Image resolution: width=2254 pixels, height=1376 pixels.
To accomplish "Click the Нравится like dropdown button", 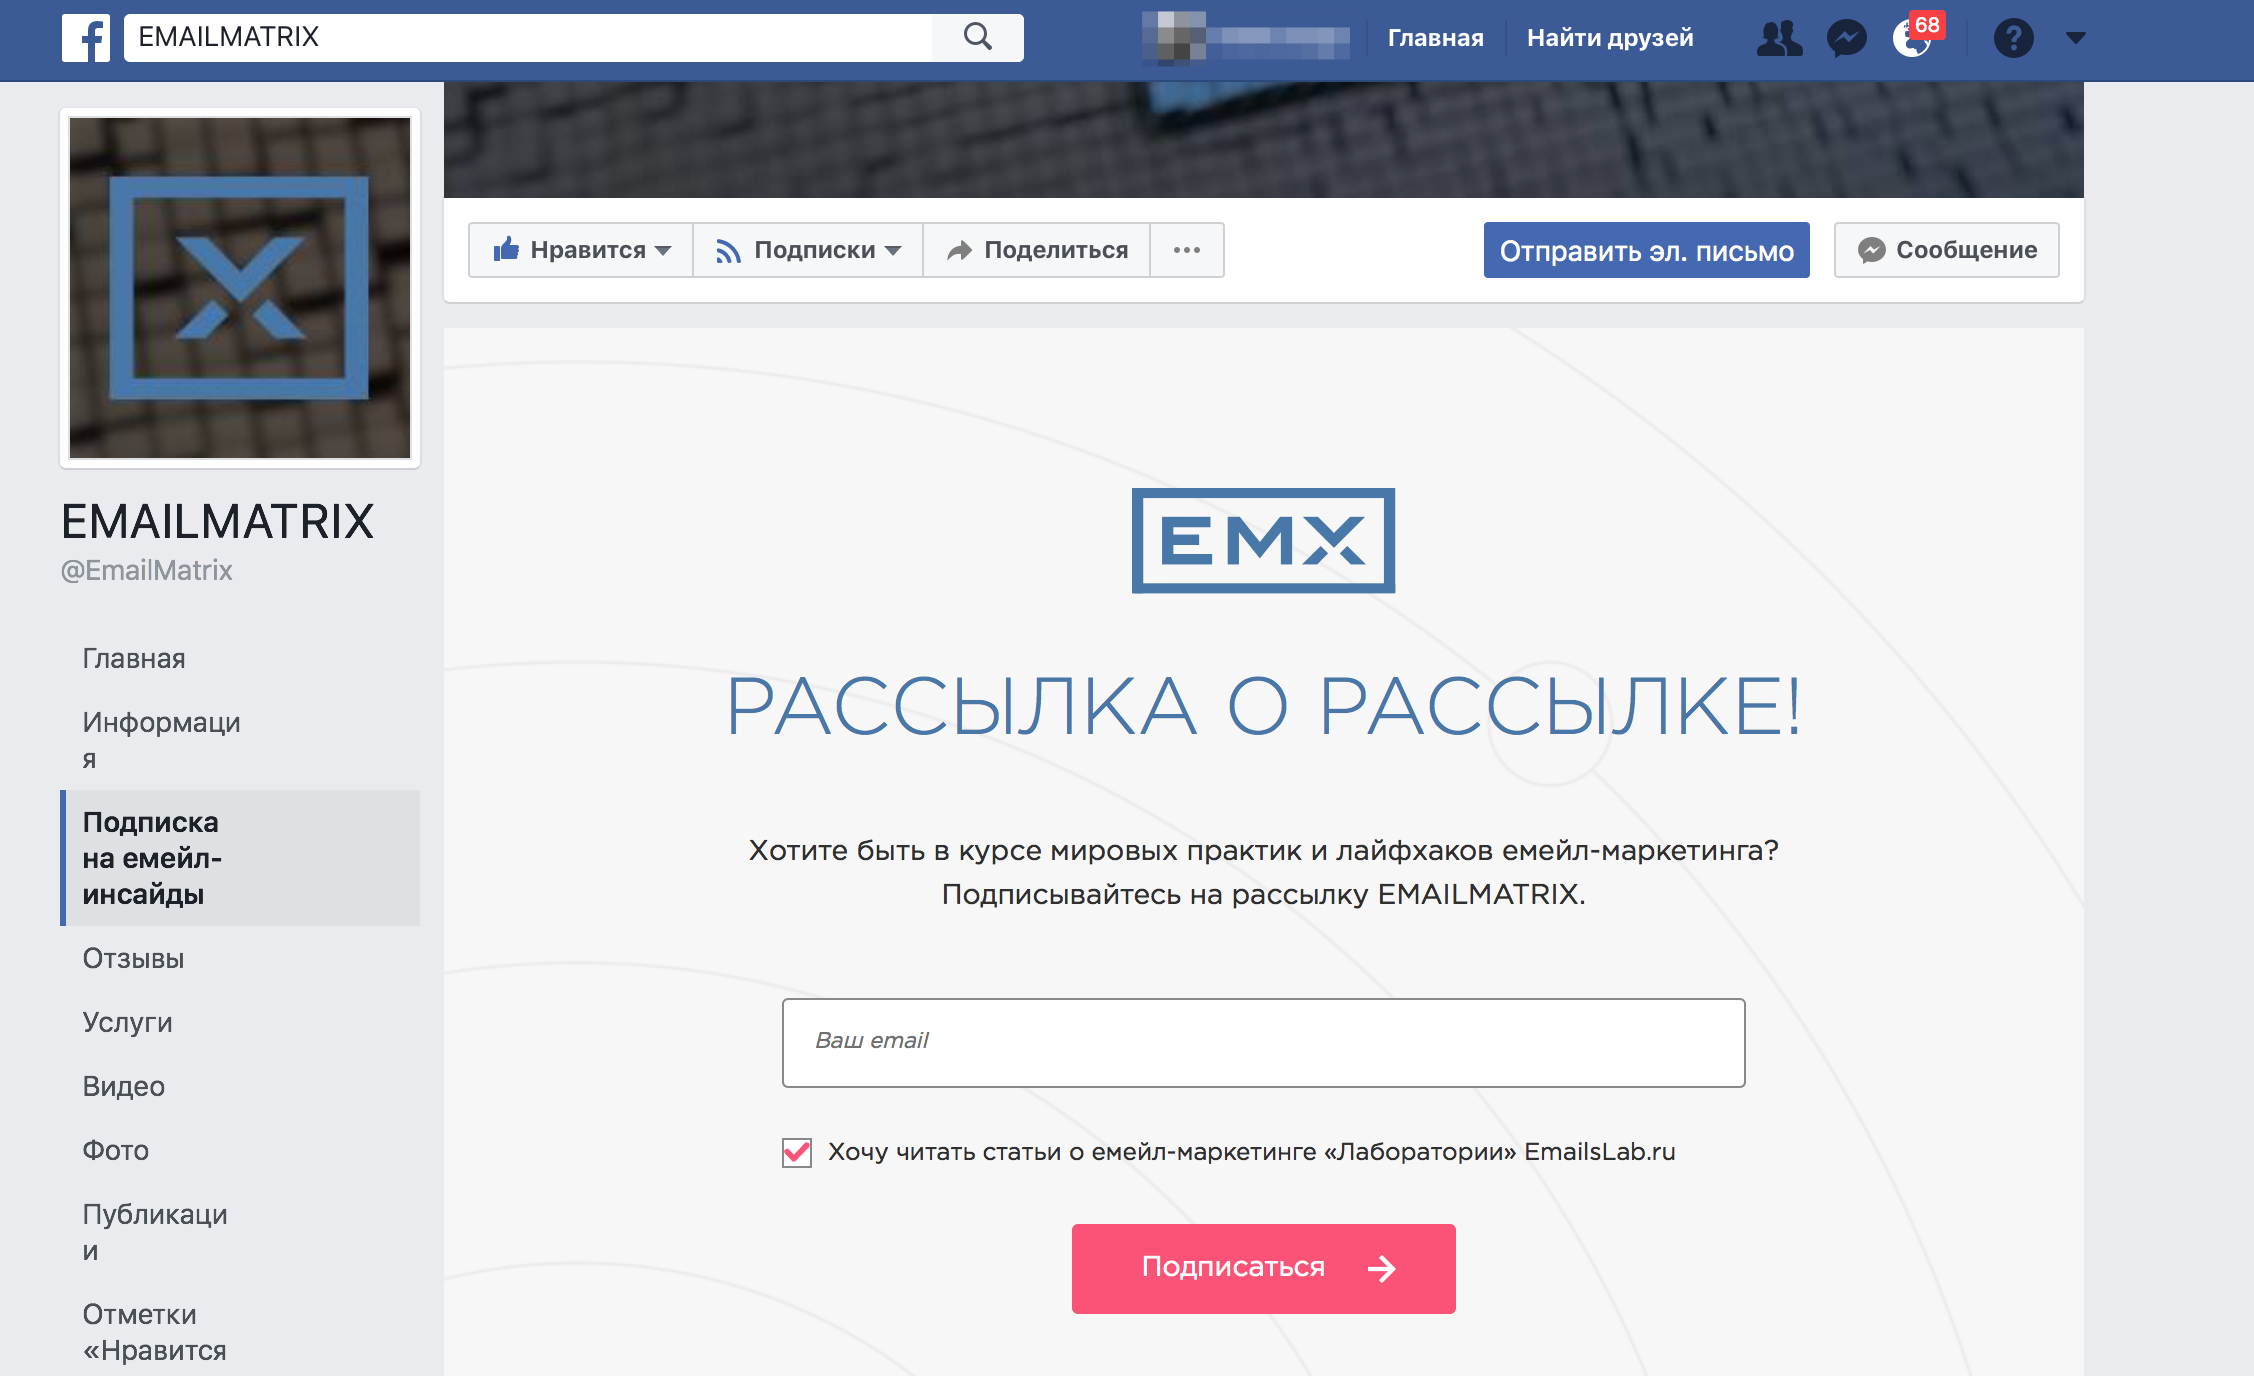I will 581,250.
